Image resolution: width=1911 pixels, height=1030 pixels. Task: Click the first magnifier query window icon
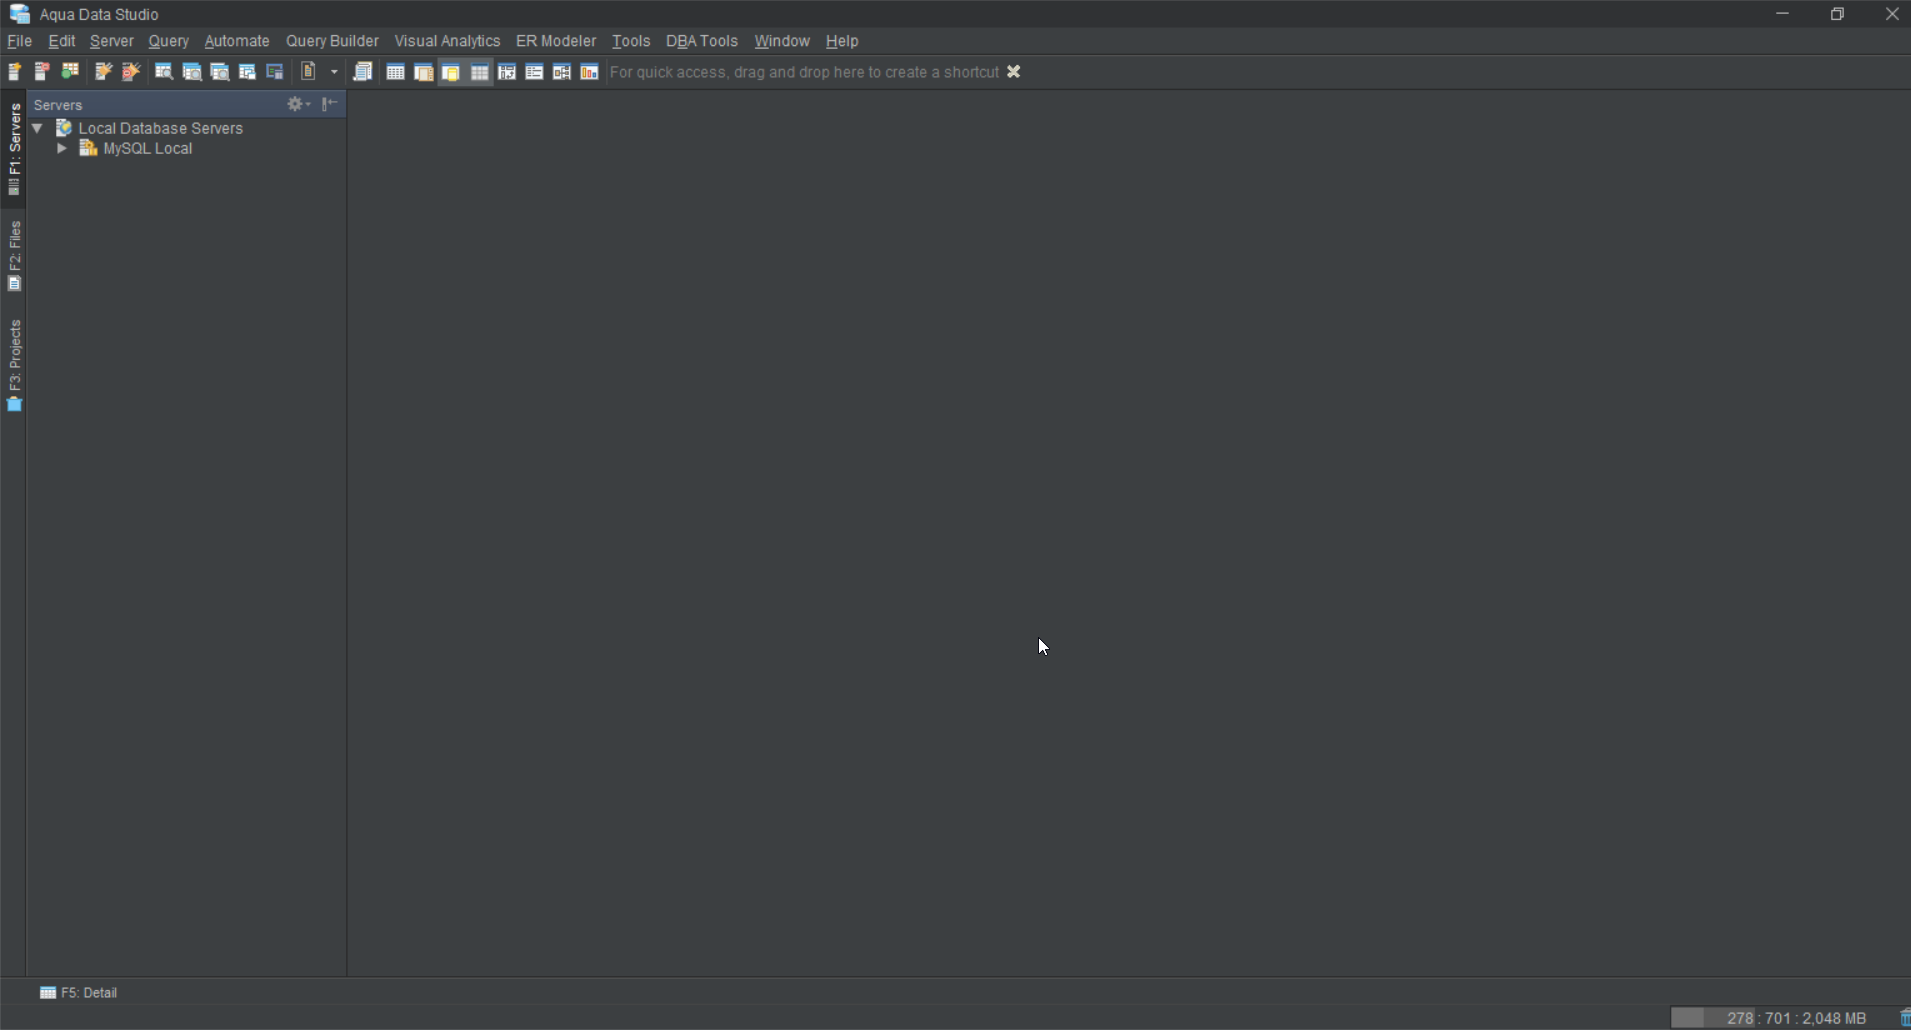pos(163,72)
